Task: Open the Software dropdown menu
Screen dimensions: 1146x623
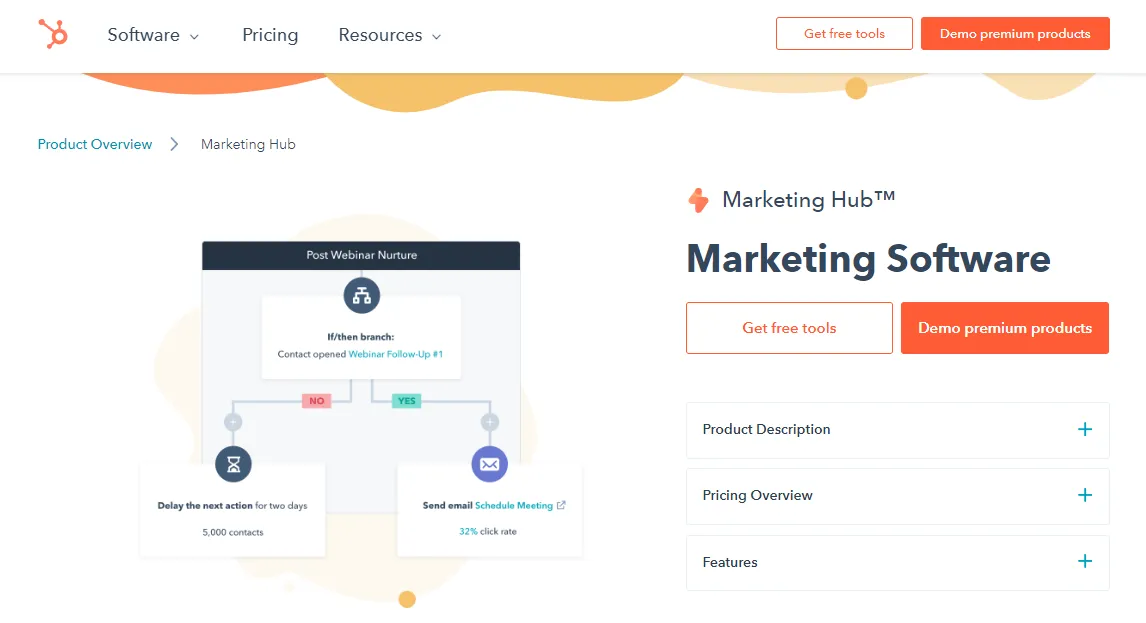Action: coord(153,35)
